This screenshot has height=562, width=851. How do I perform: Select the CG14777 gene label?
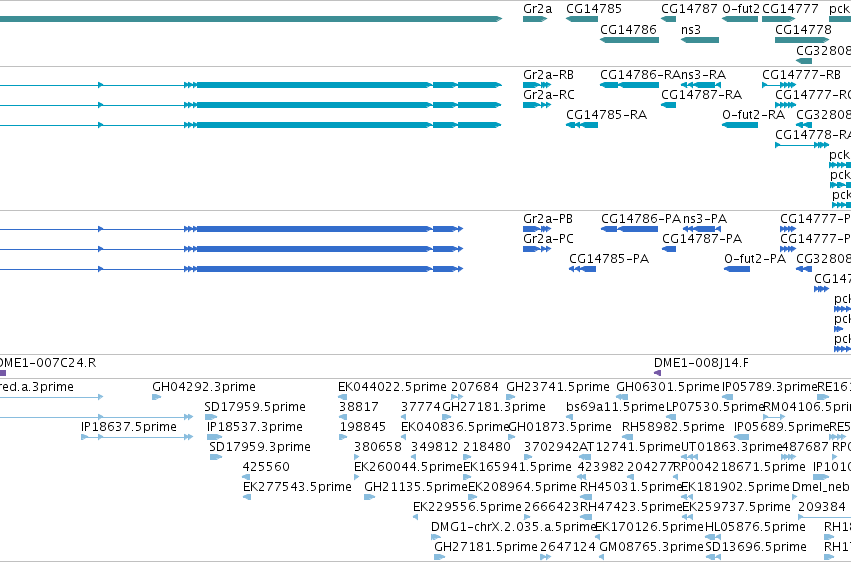790,9
